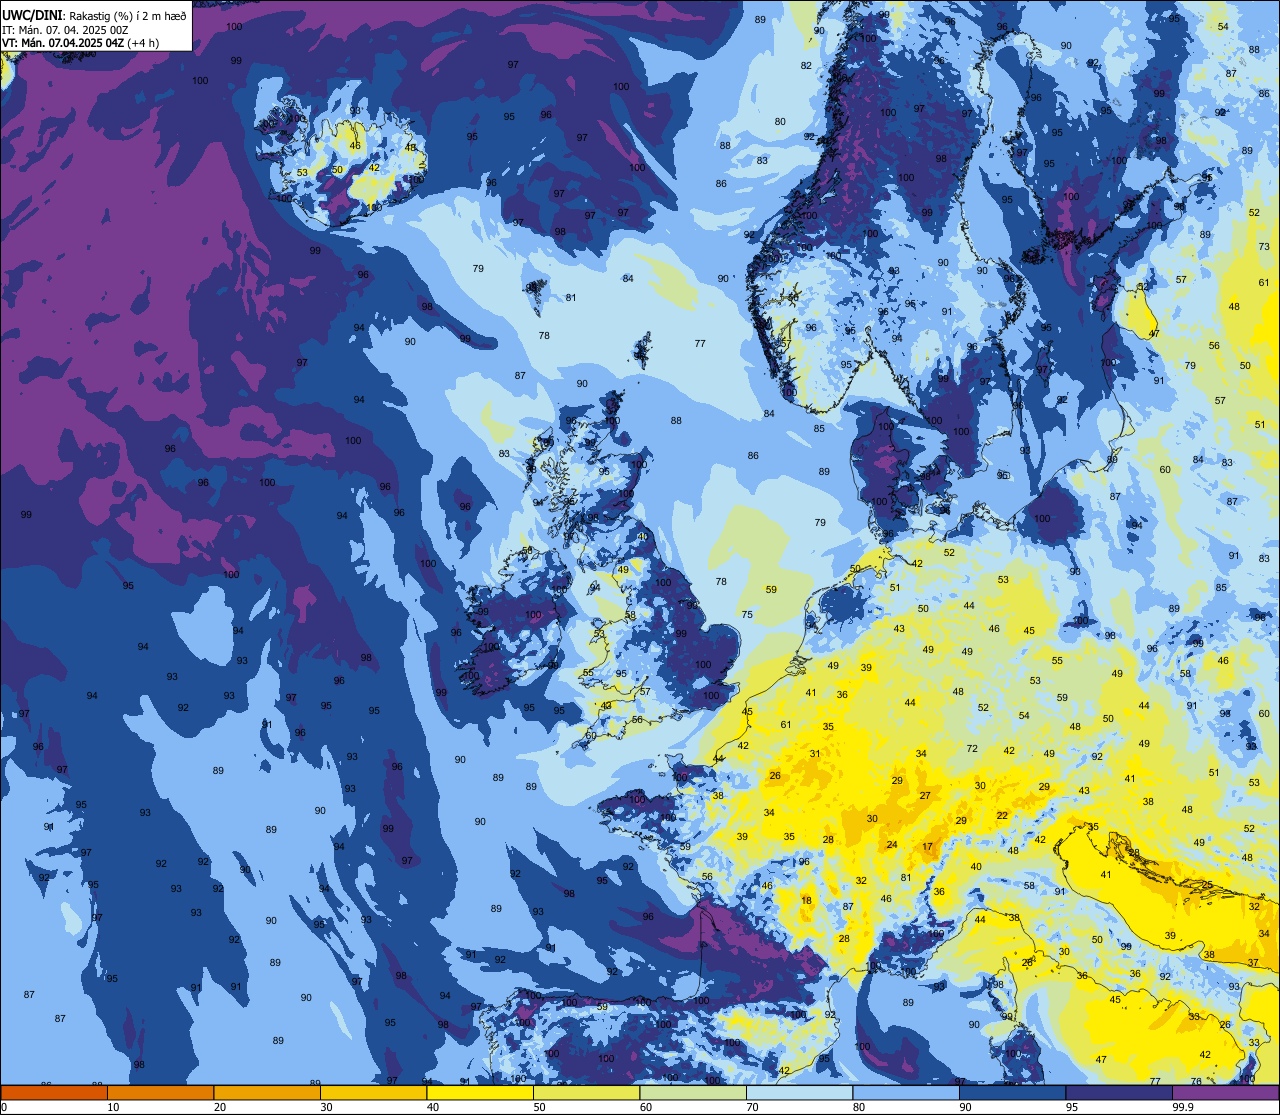
Task: Pick the light green 60–70 legend swatch
Action: (693, 1093)
